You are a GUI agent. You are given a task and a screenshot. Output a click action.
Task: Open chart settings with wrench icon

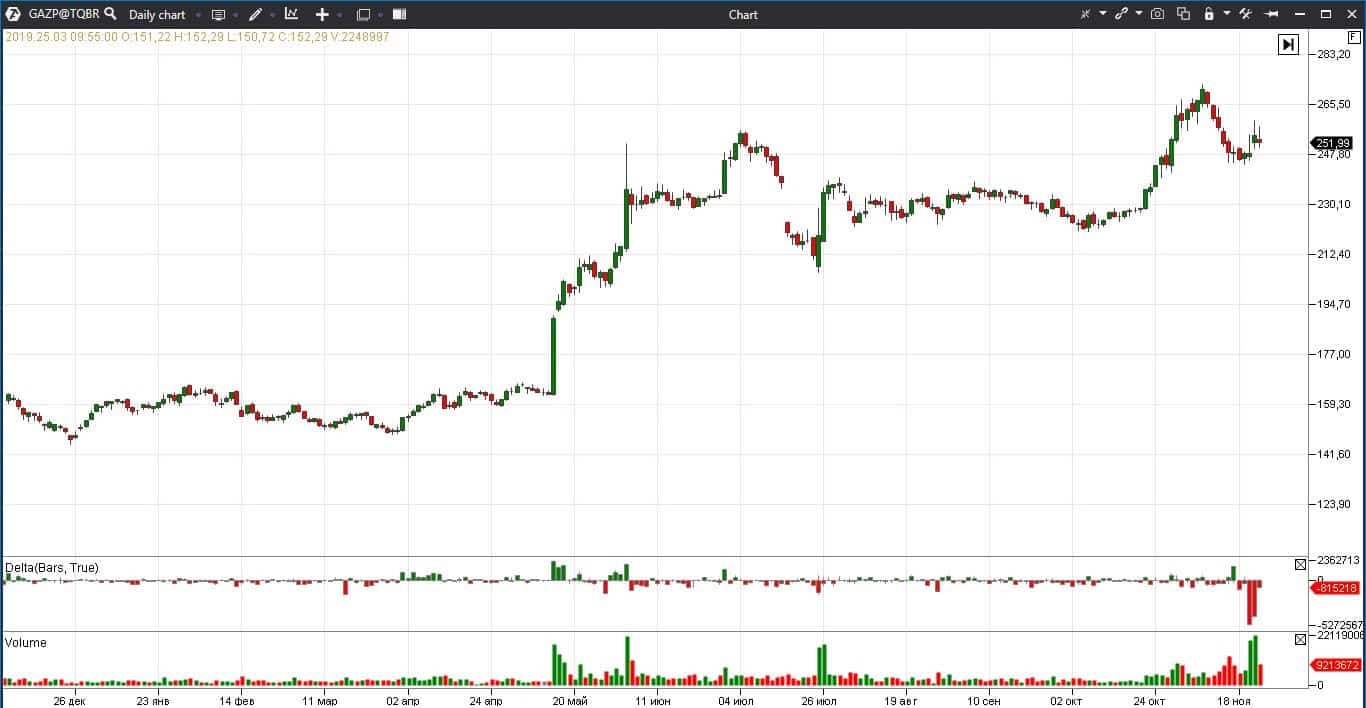pos(1247,14)
